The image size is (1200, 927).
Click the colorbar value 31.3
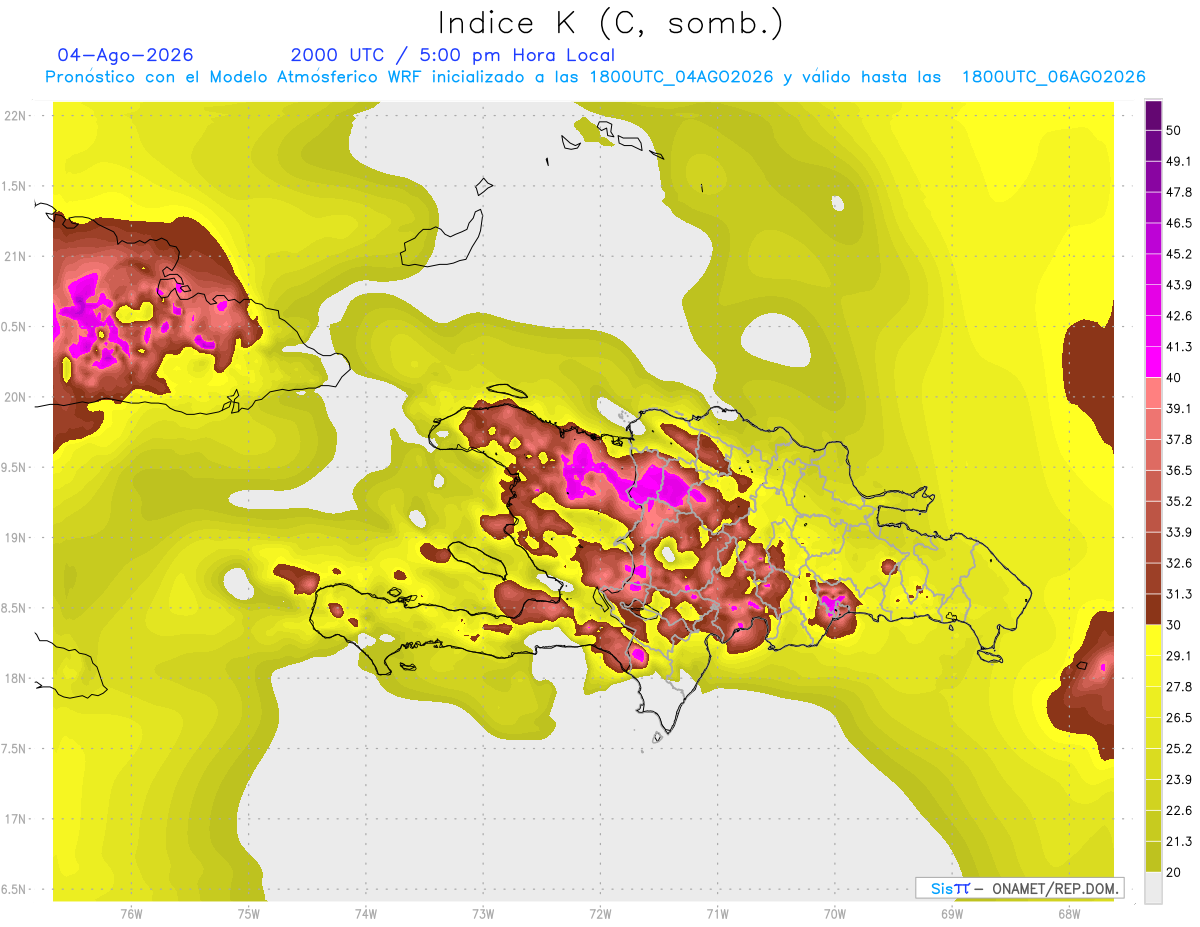click(1179, 595)
